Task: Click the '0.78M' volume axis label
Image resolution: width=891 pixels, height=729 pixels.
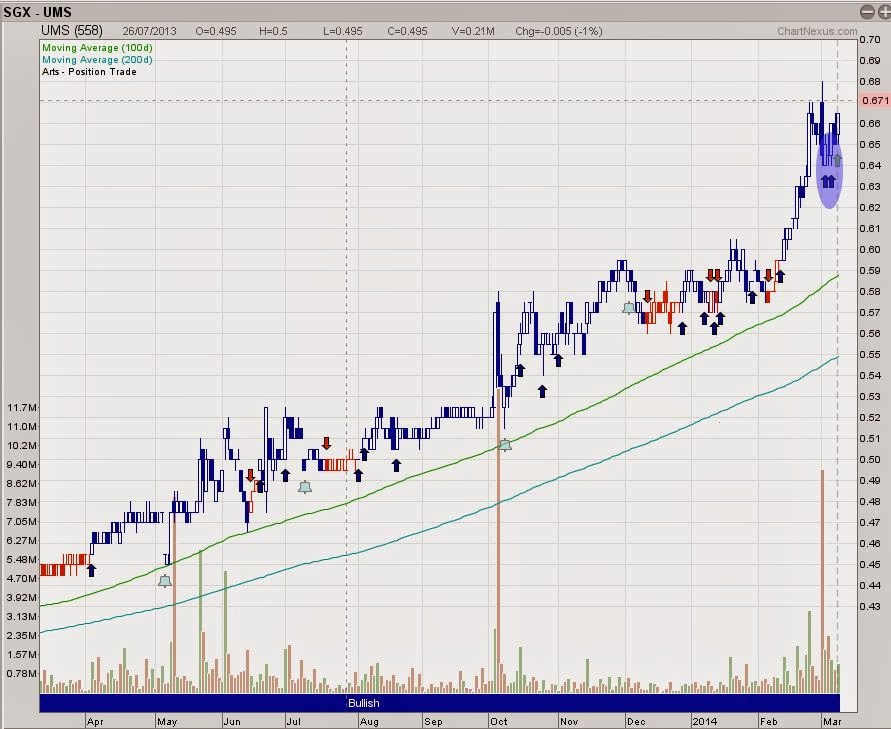Action: (x=22, y=673)
